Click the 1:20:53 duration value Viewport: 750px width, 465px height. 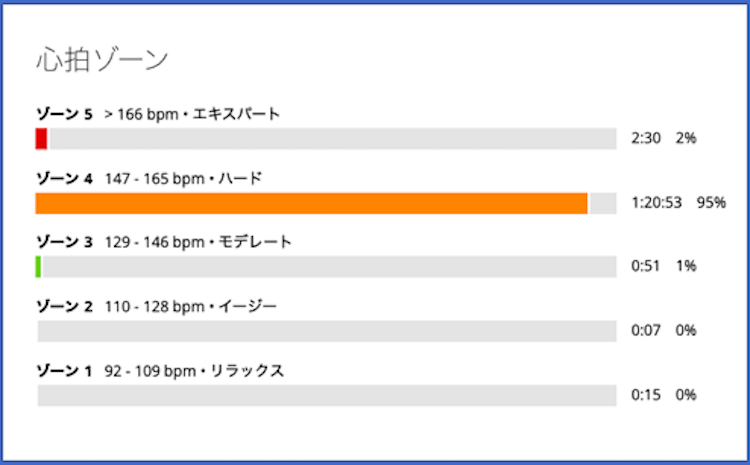pos(656,203)
